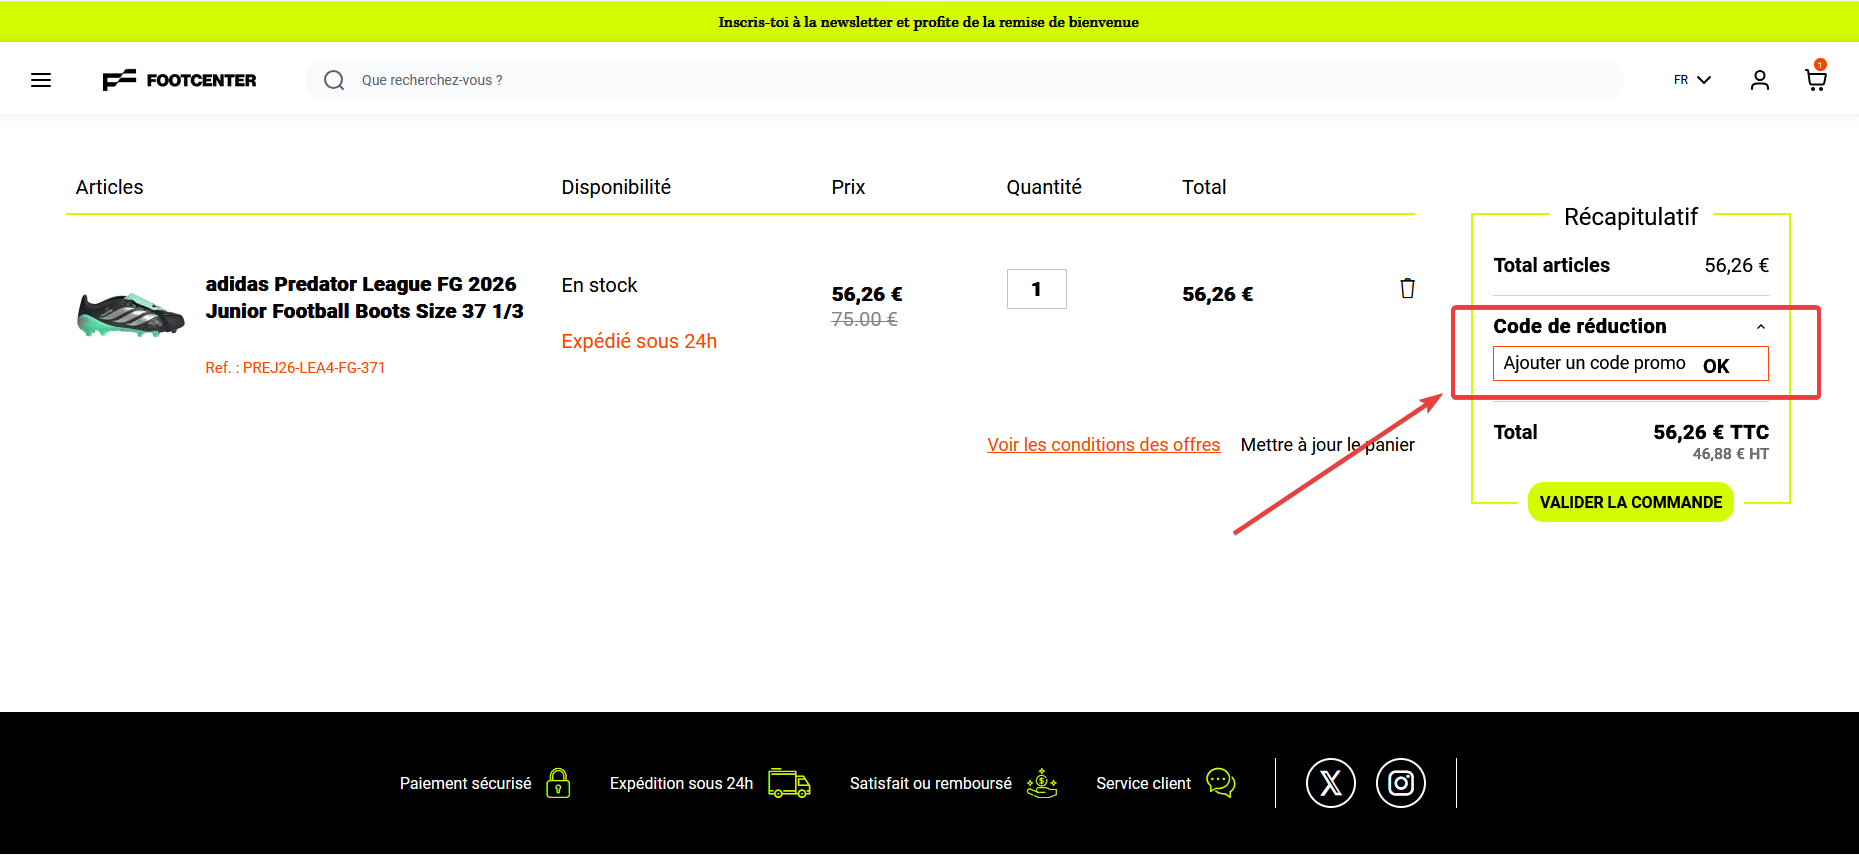
Task: Click the 'Quantité' column header
Action: tap(1044, 187)
